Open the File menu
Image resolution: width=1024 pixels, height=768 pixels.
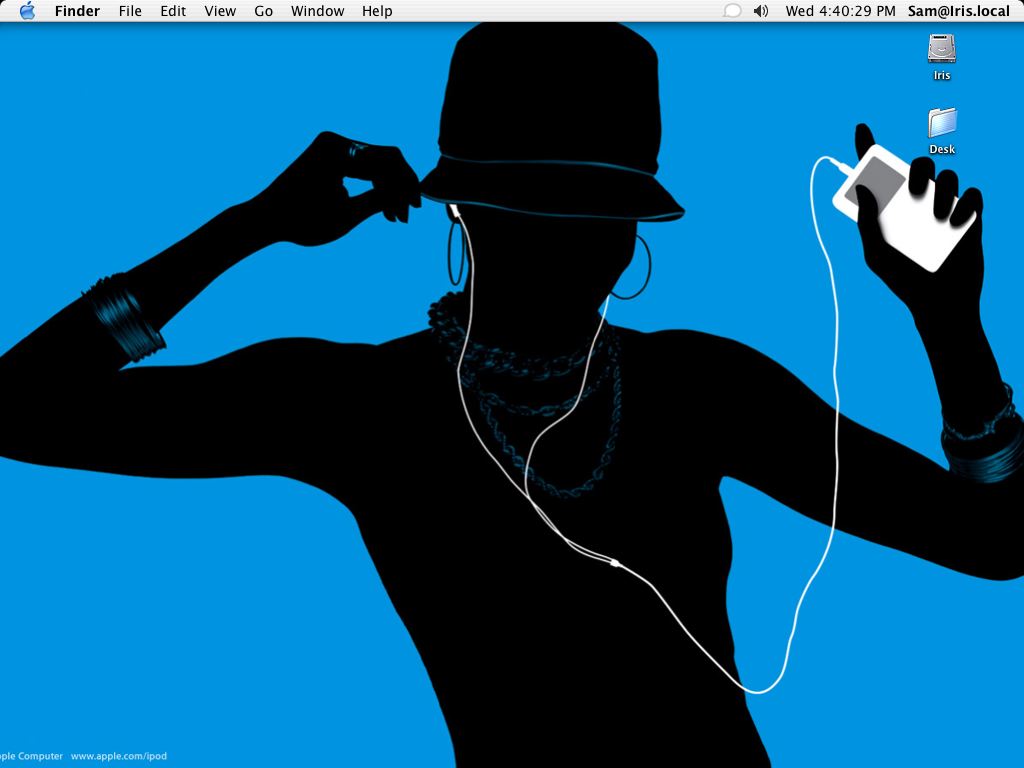pos(130,11)
